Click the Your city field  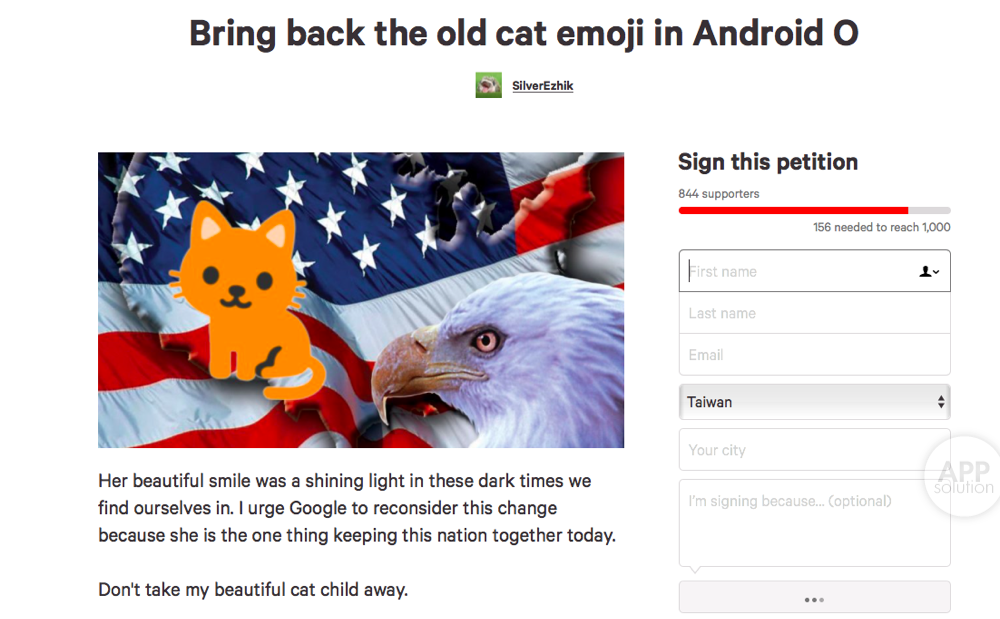[800, 450]
